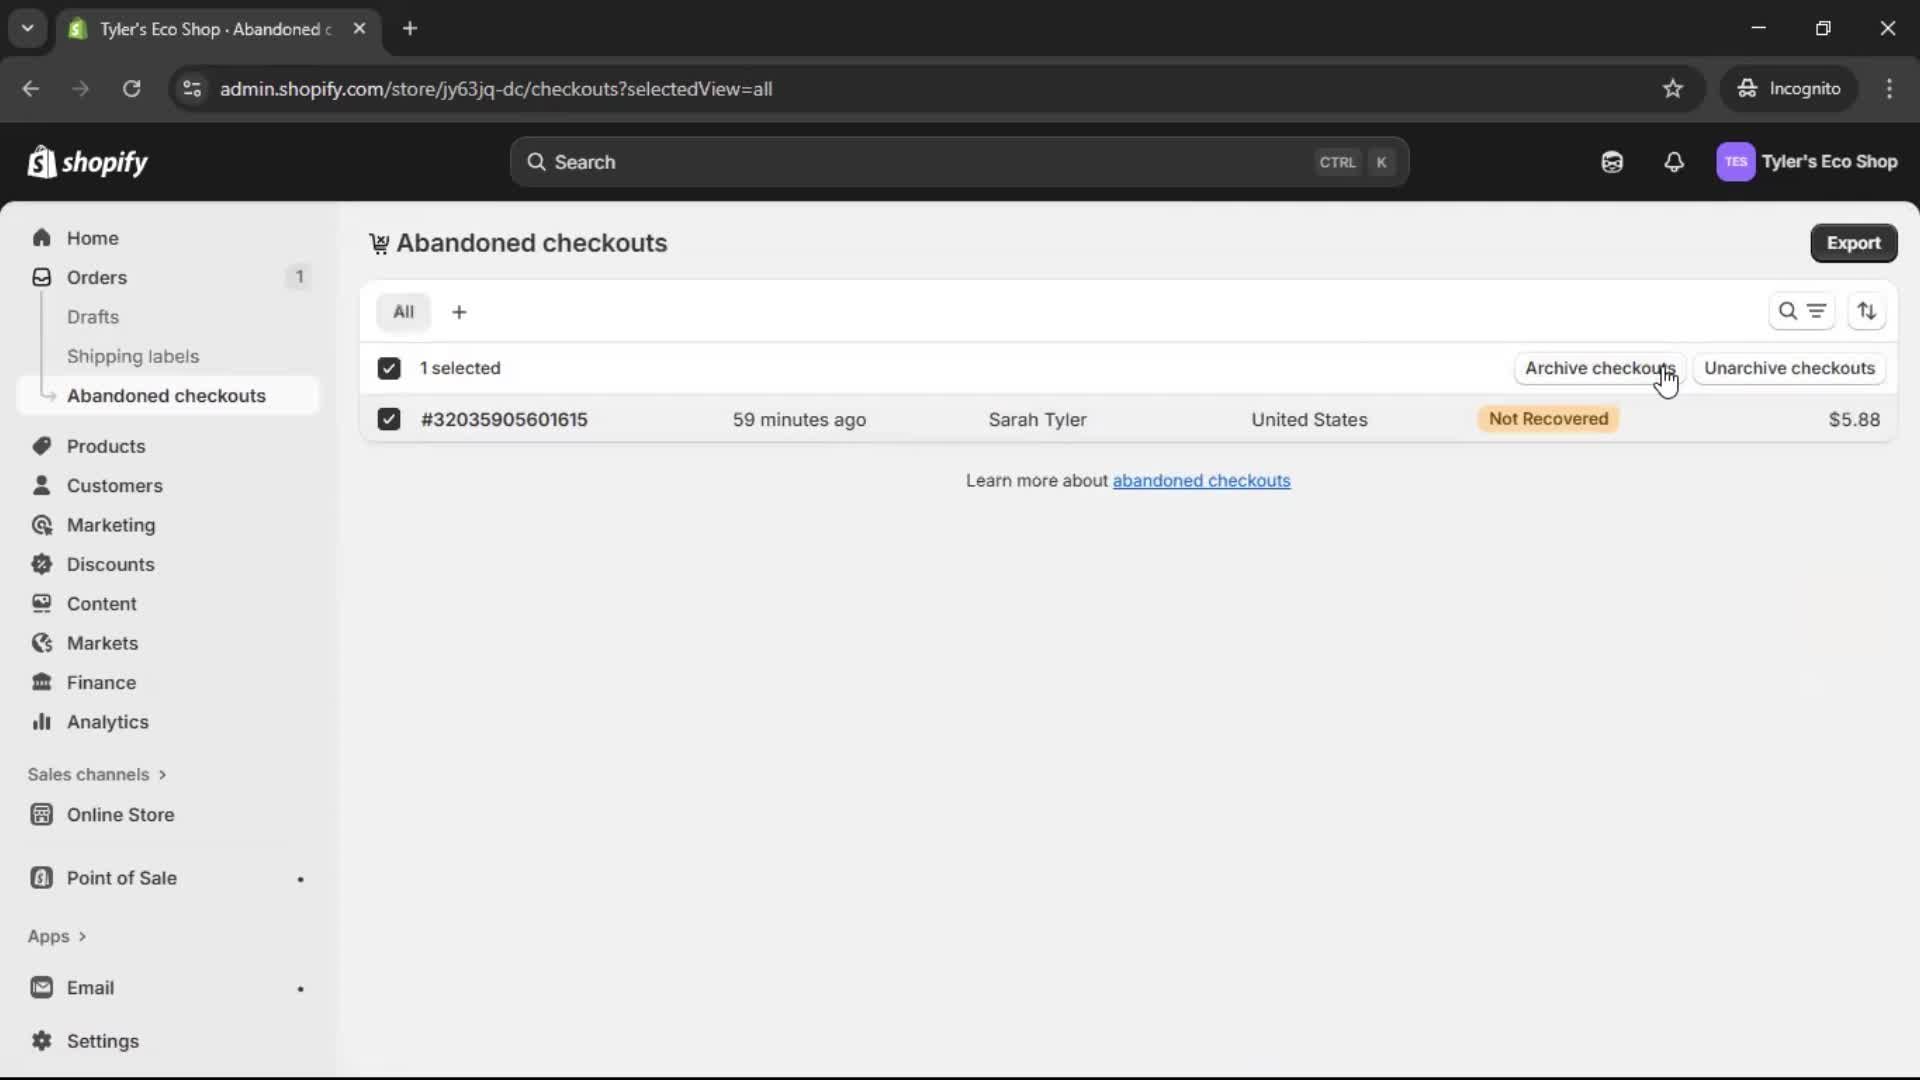This screenshot has height=1080, width=1920.
Task: Switch to the All checkouts tab
Action: click(403, 311)
